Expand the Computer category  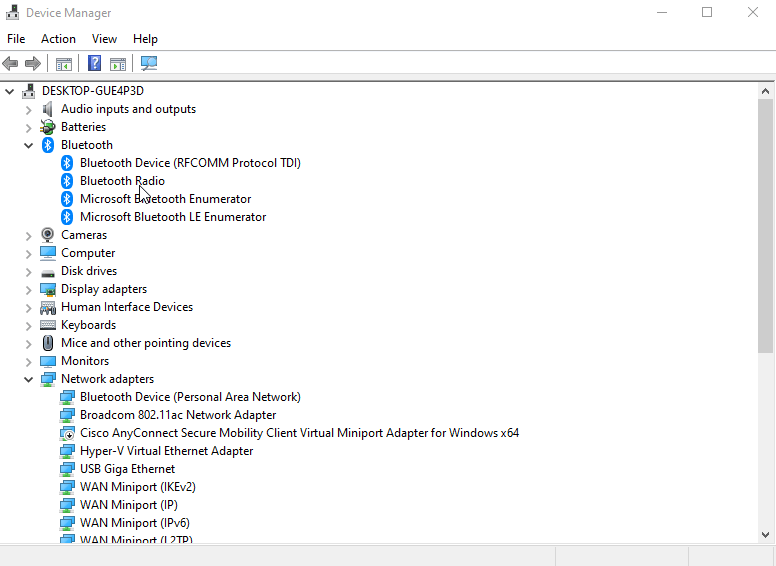(x=28, y=254)
